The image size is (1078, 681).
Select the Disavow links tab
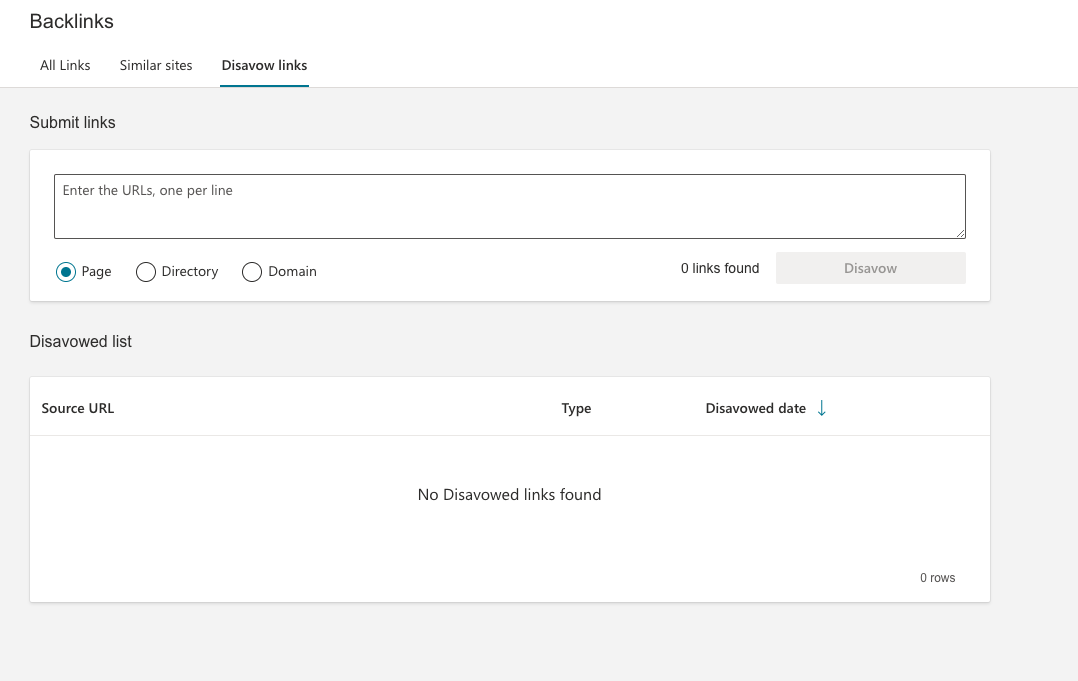263,65
